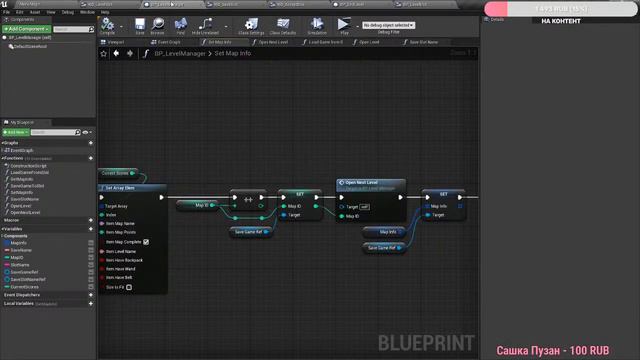Click the back navigation arrow in graph
This screenshot has height=360, width=640.
pos(116,53)
